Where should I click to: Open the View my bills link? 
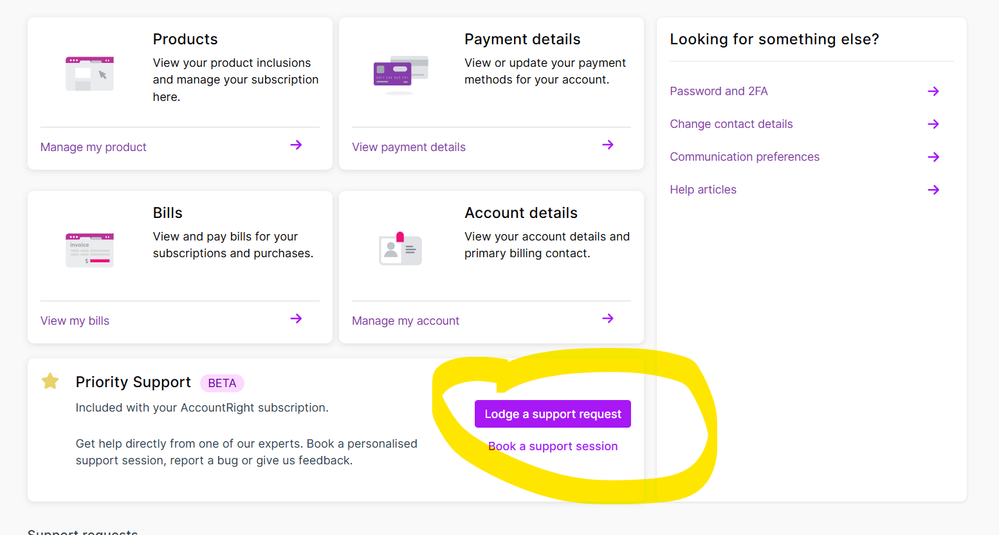pos(75,321)
